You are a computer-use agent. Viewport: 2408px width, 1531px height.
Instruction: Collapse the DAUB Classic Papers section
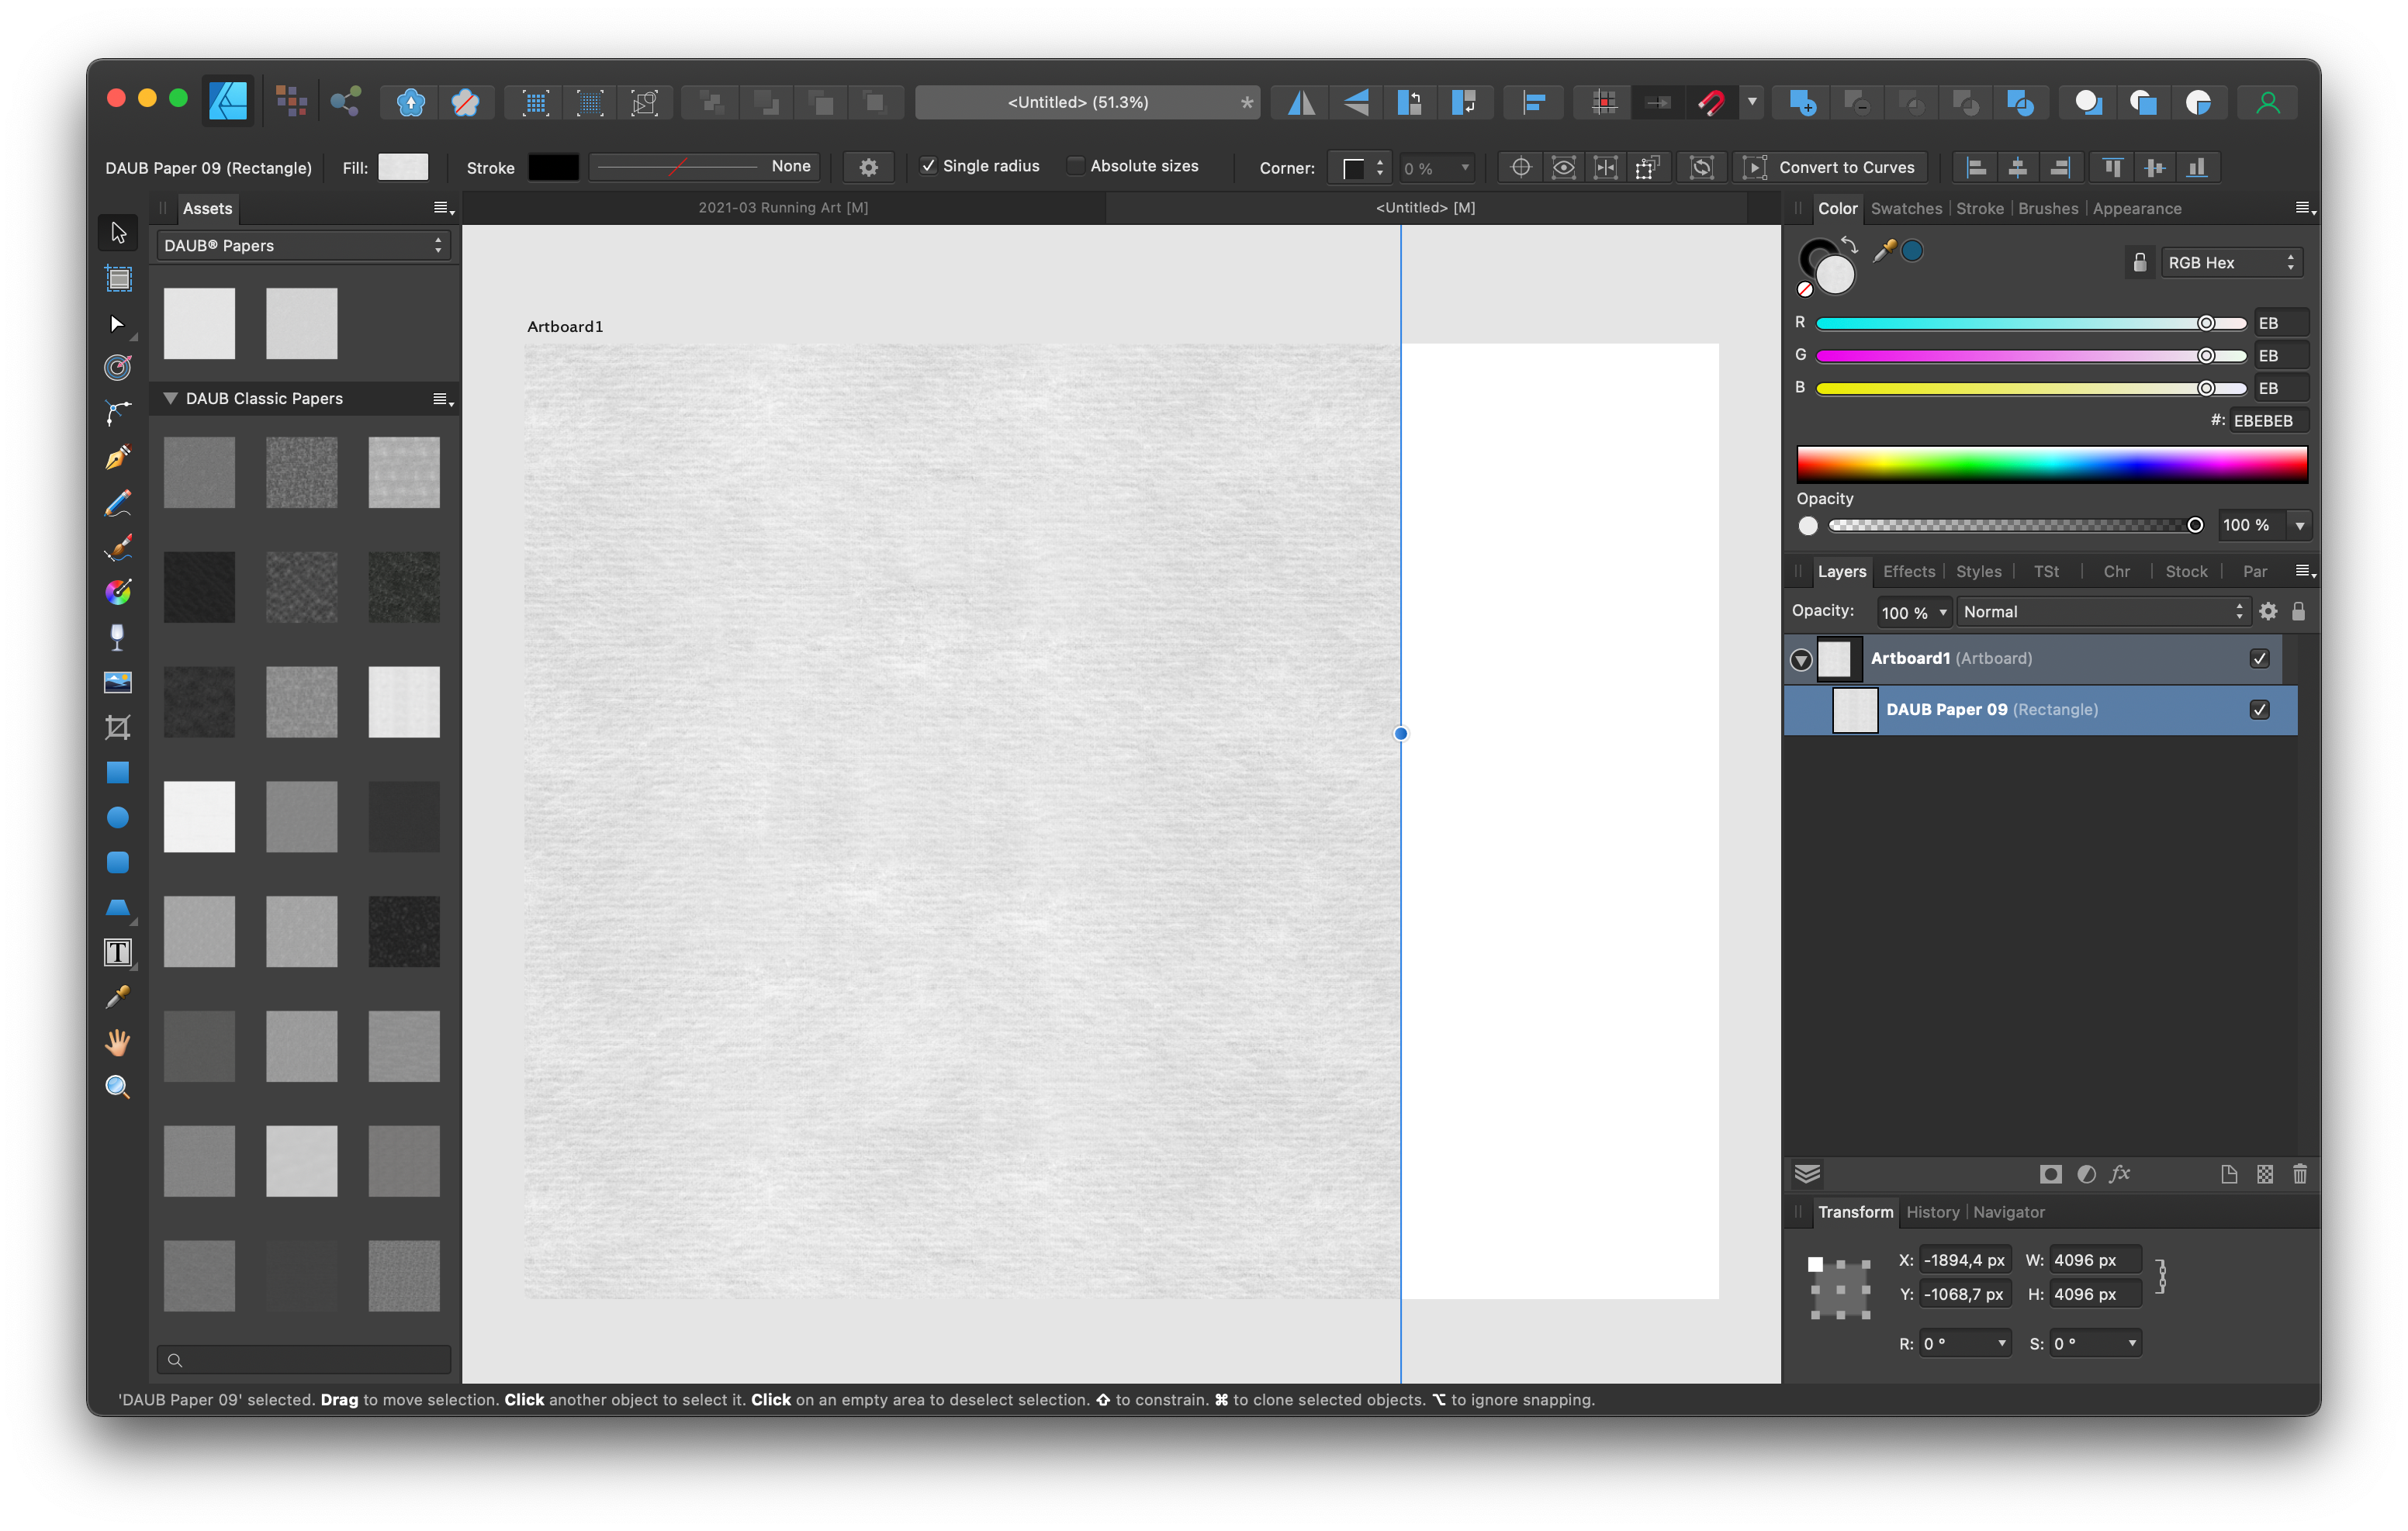click(x=171, y=398)
